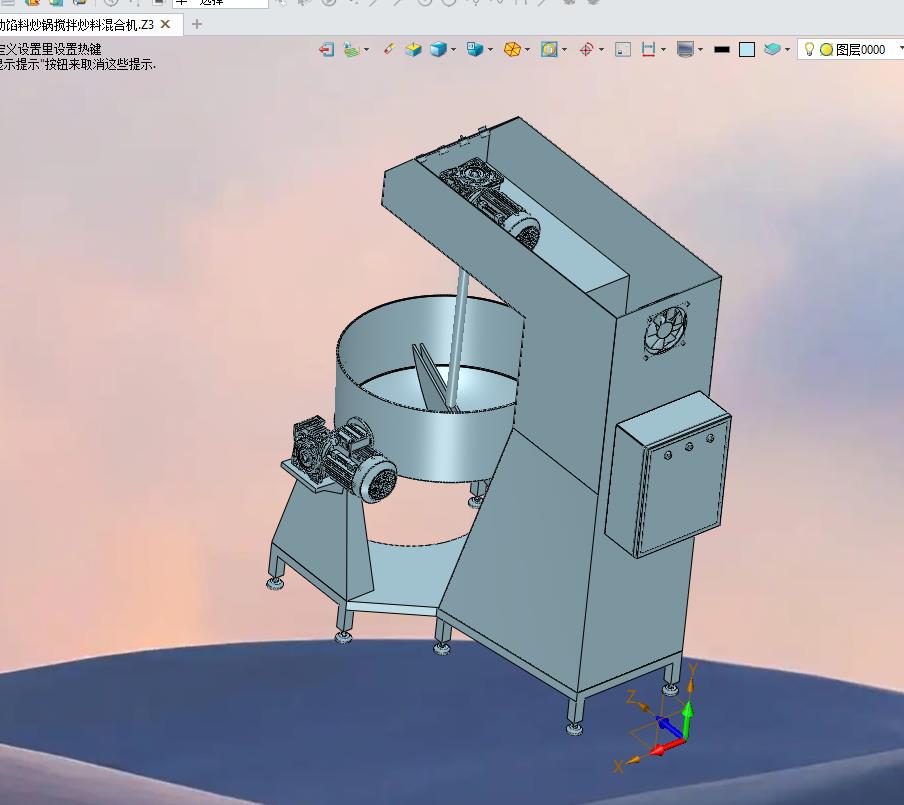
Task: Expand the red crosshair dropdown arrow
Action: (x=601, y=50)
